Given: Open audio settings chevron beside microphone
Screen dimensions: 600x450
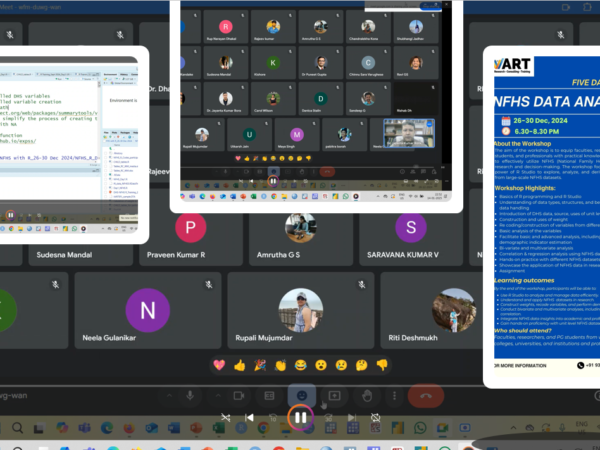Looking at the screenshot, I should coord(169,396).
